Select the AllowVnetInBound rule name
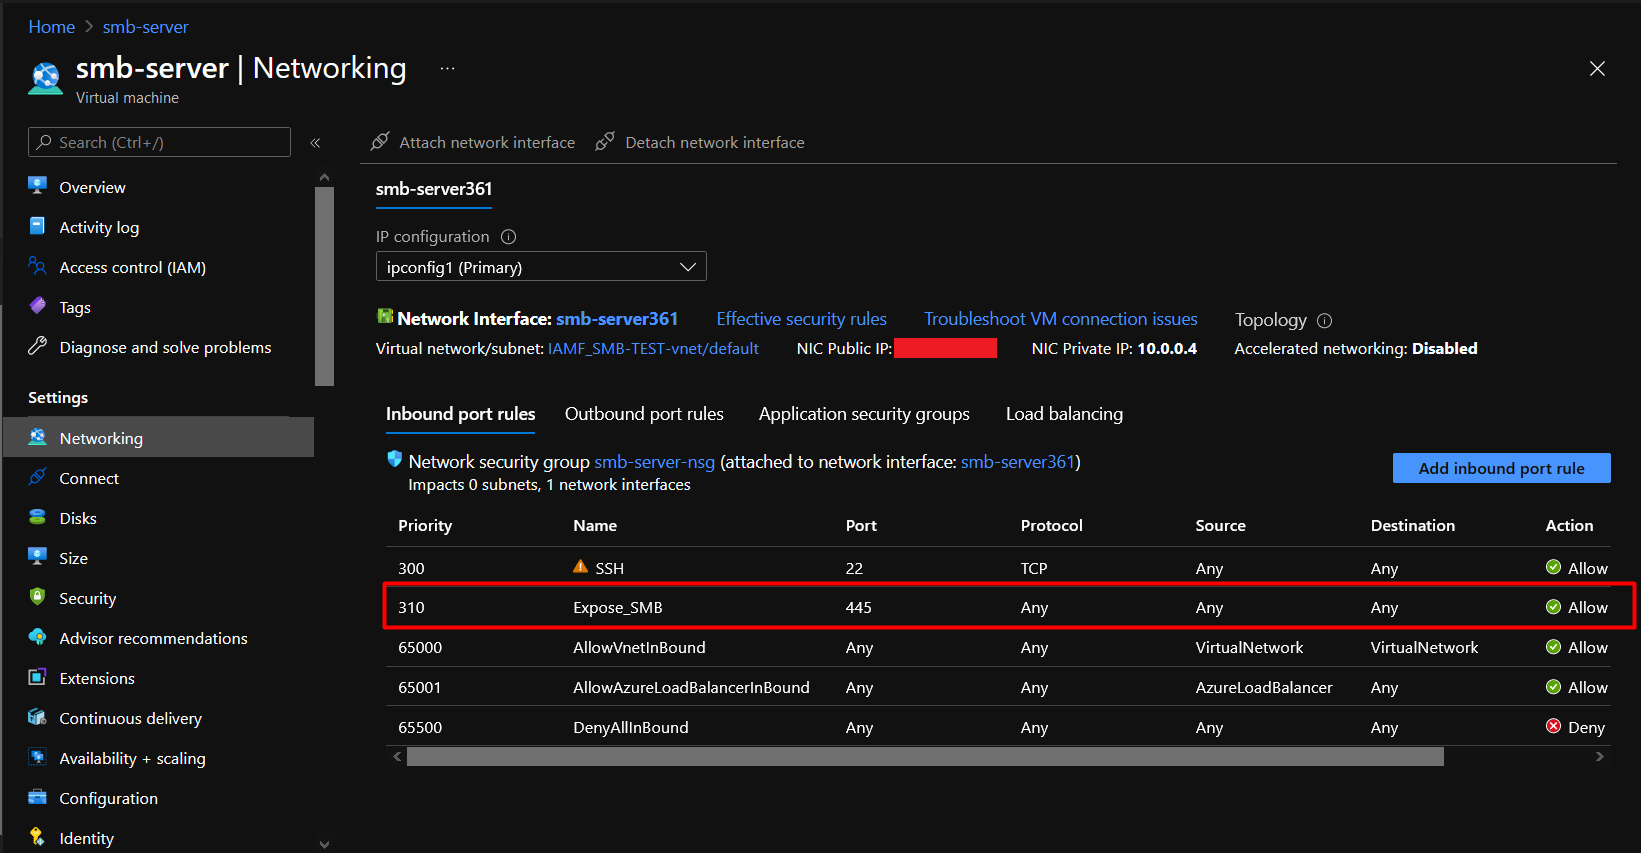 coord(639,648)
